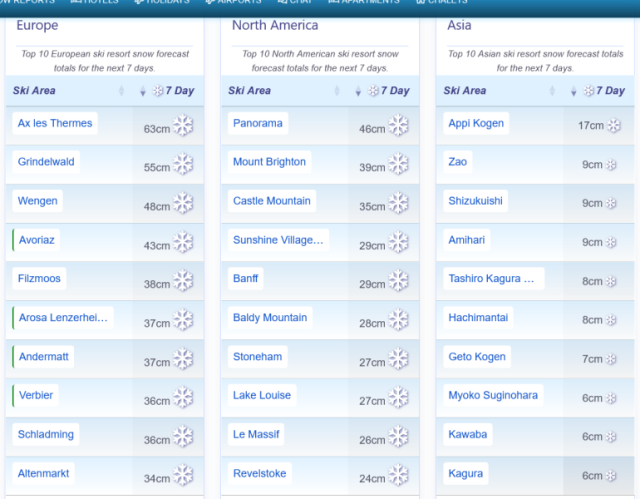Open Verbier resort link
This screenshot has height=499, width=640.
pos(36,395)
